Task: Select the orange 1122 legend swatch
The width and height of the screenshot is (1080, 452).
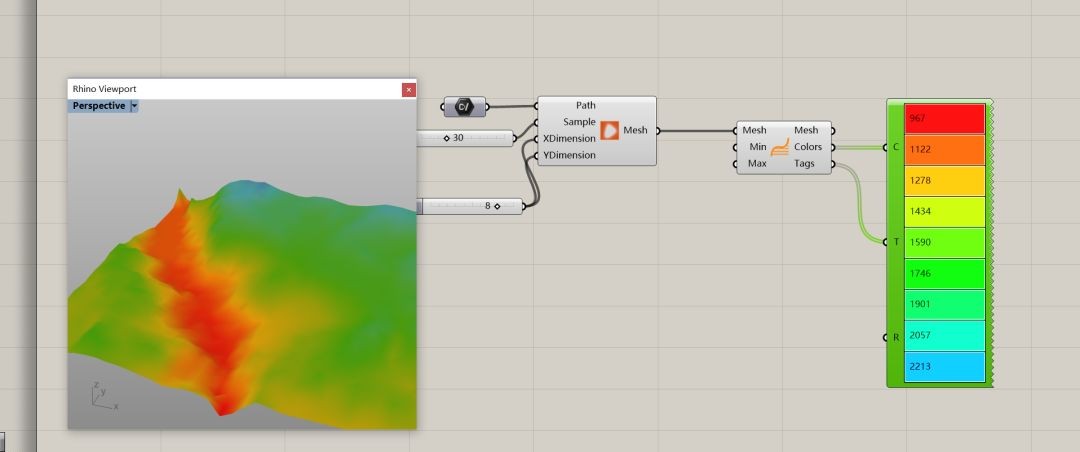Action: click(x=944, y=150)
